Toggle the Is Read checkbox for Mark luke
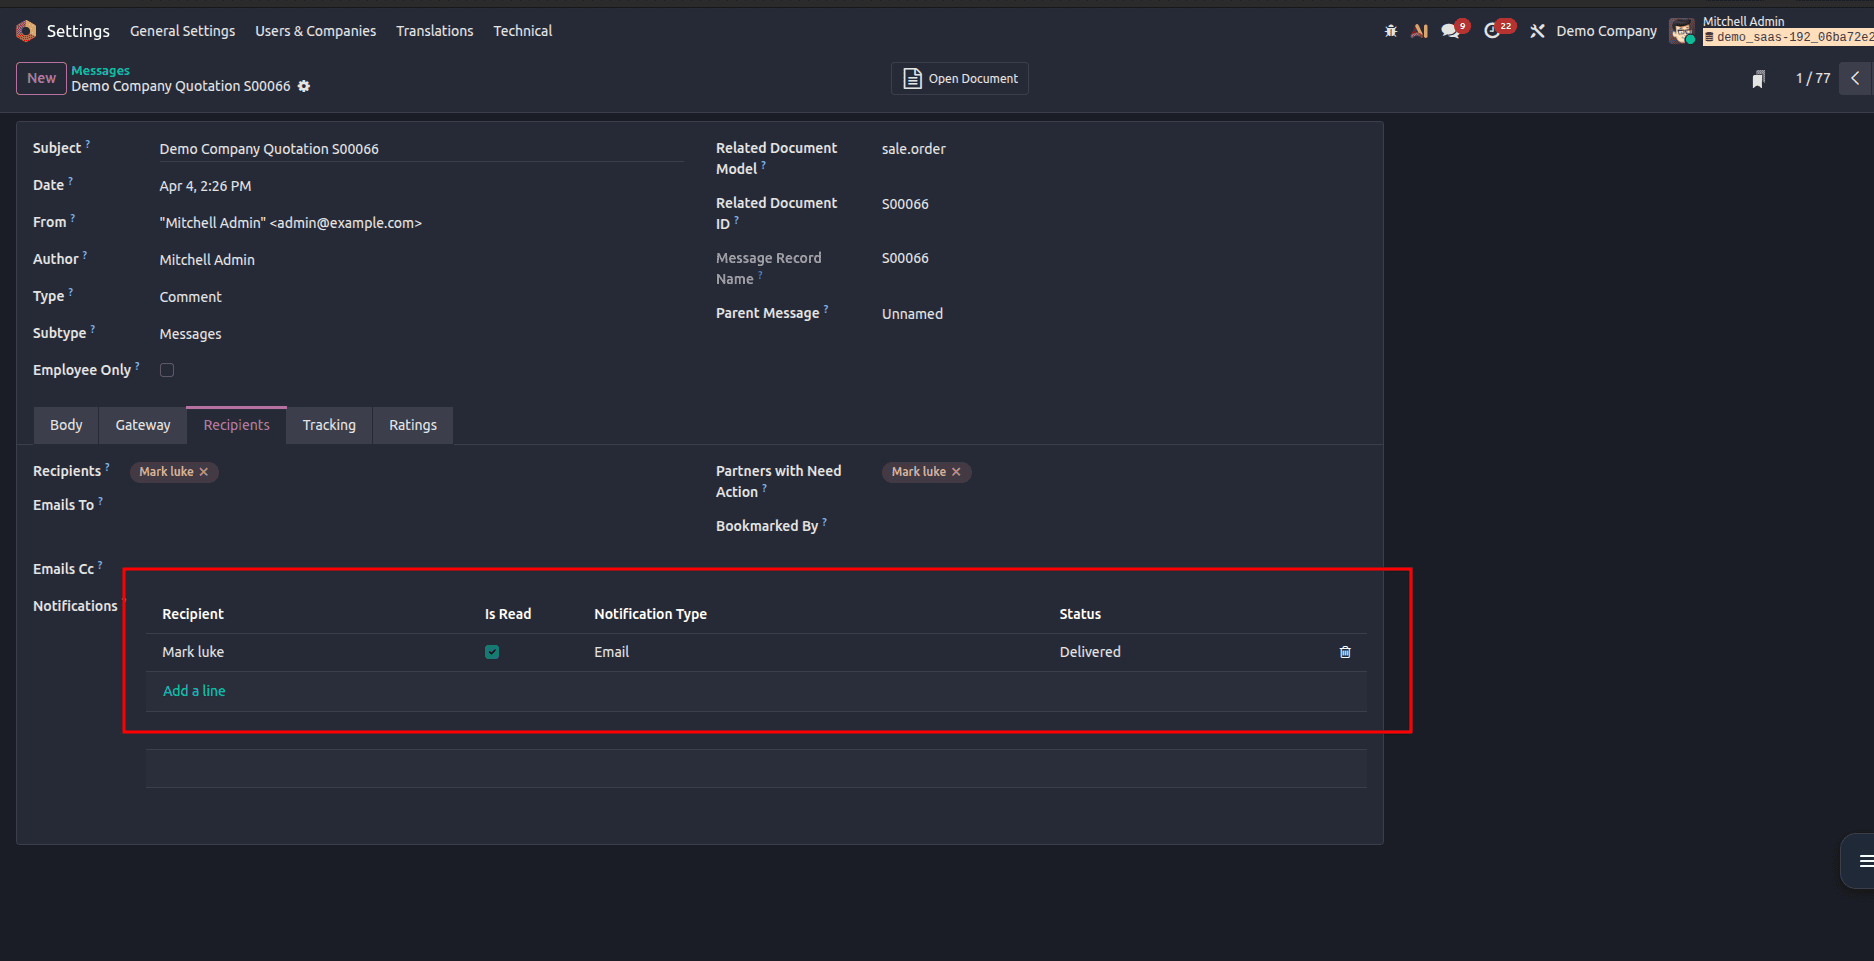The image size is (1874, 961). tap(492, 652)
